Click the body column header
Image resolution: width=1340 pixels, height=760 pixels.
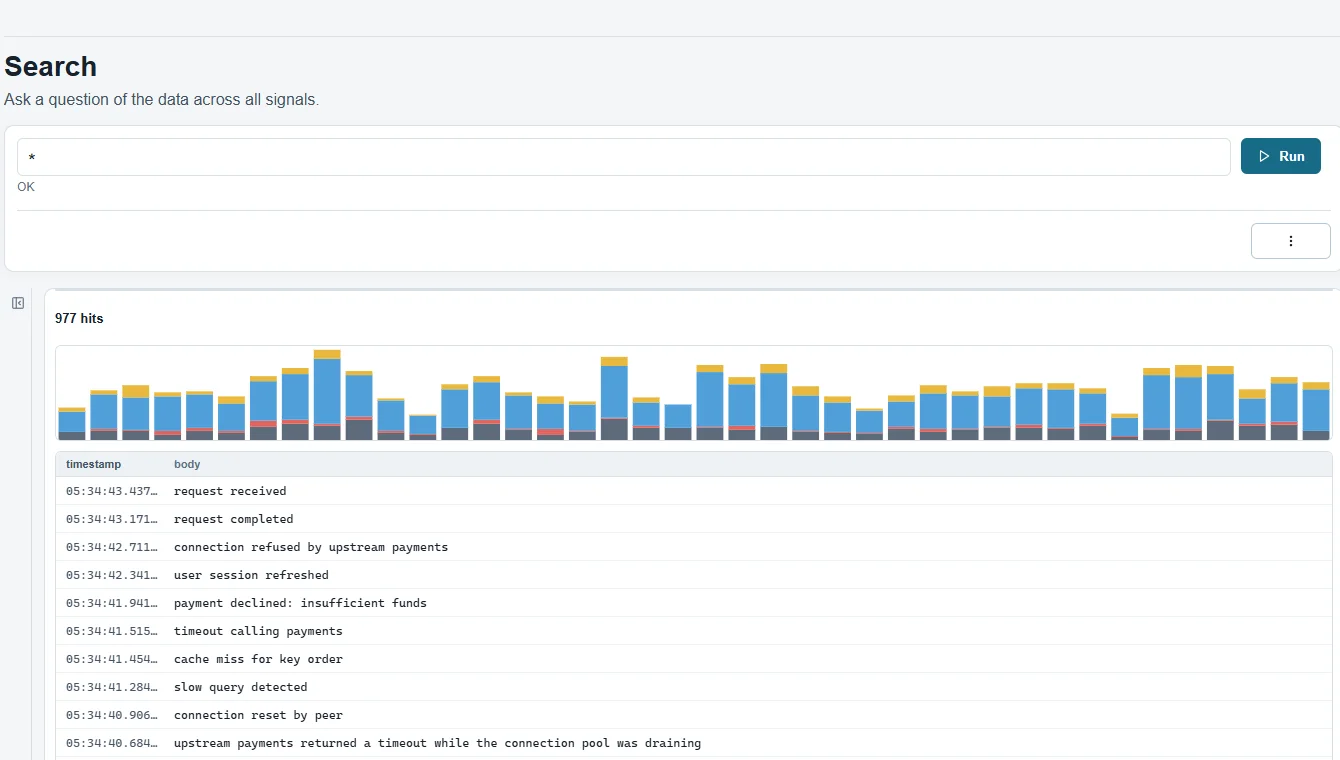[187, 464]
